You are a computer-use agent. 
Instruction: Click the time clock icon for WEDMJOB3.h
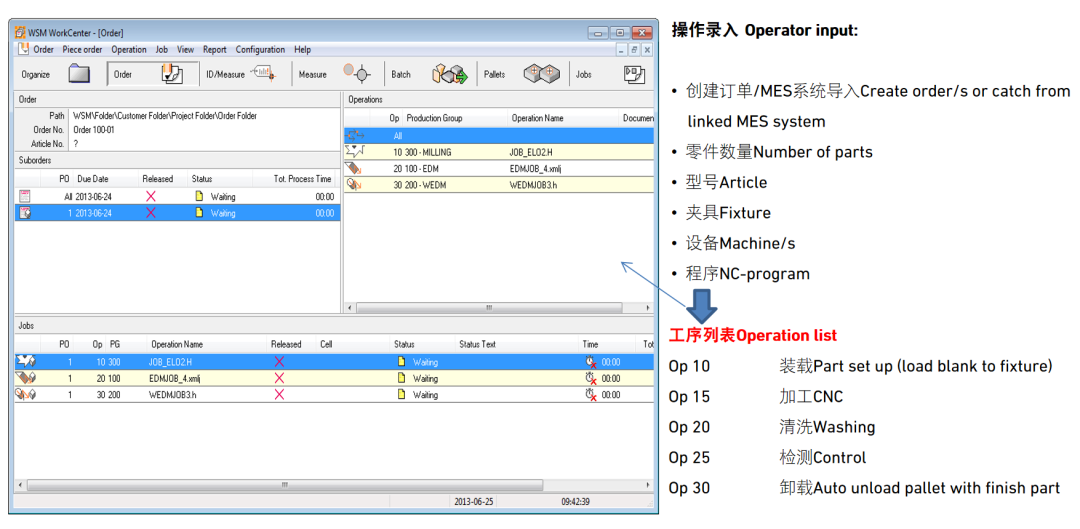pos(590,395)
